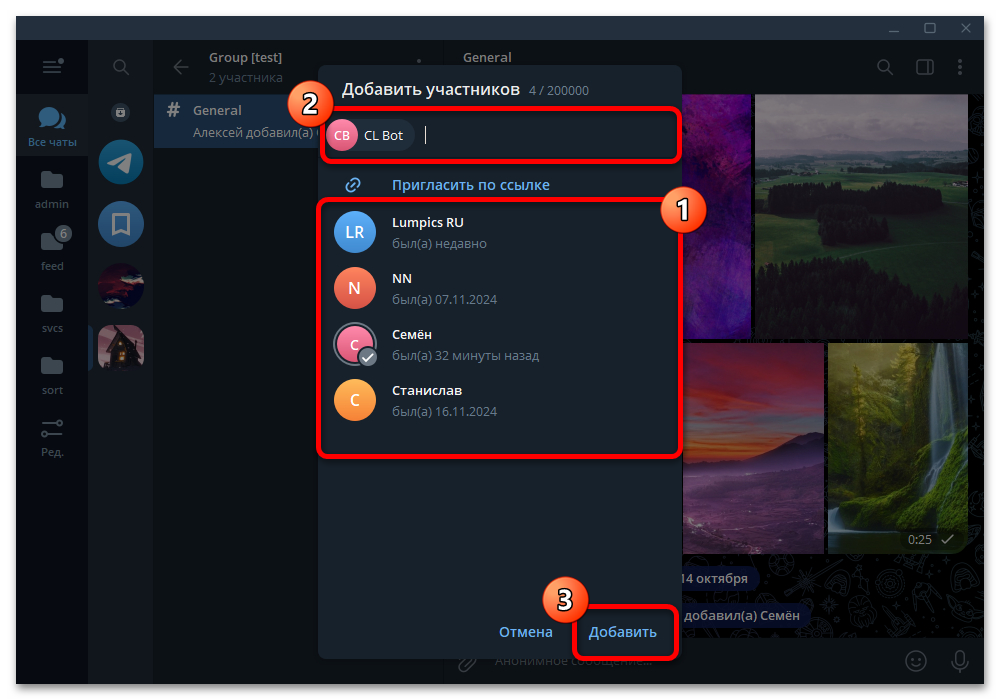Click the Отмена cancel button

[526, 632]
